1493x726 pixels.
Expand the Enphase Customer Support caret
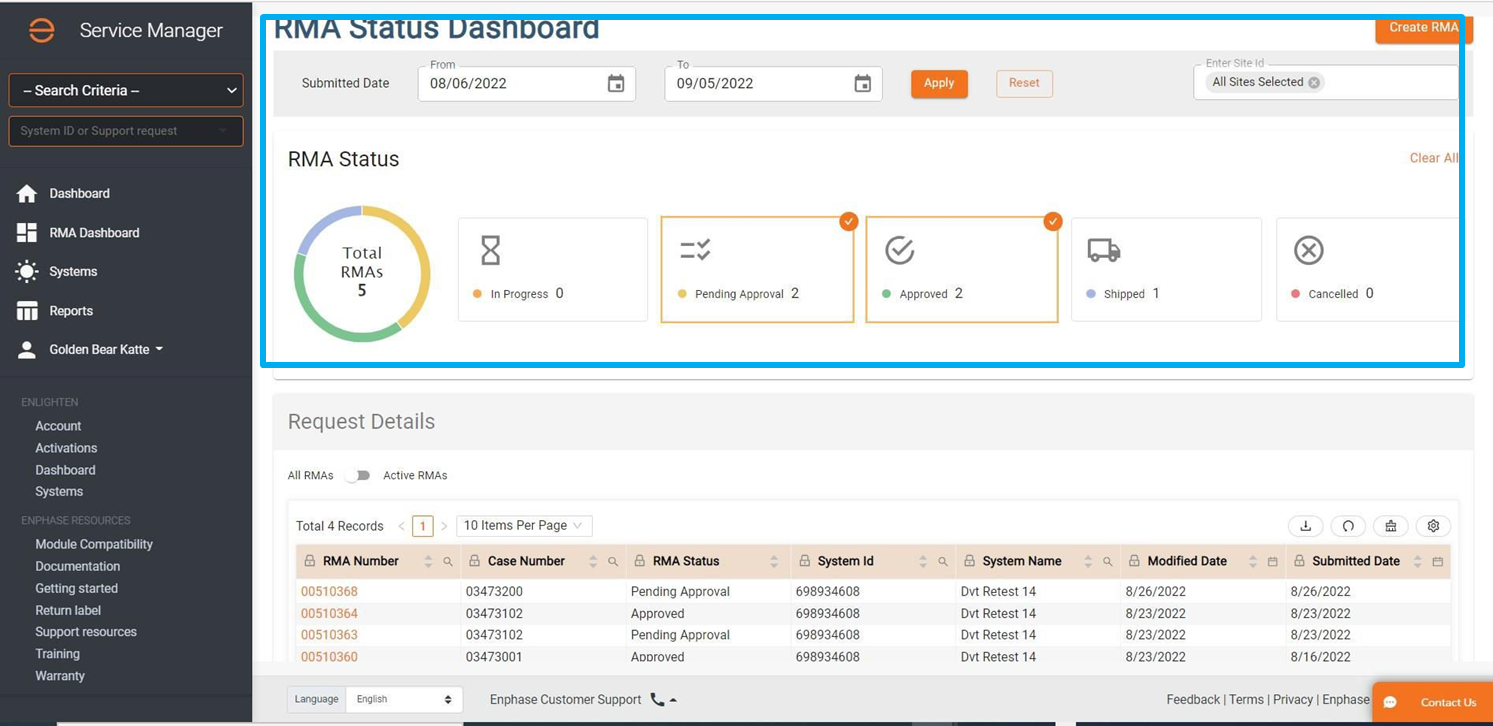[674, 700]
